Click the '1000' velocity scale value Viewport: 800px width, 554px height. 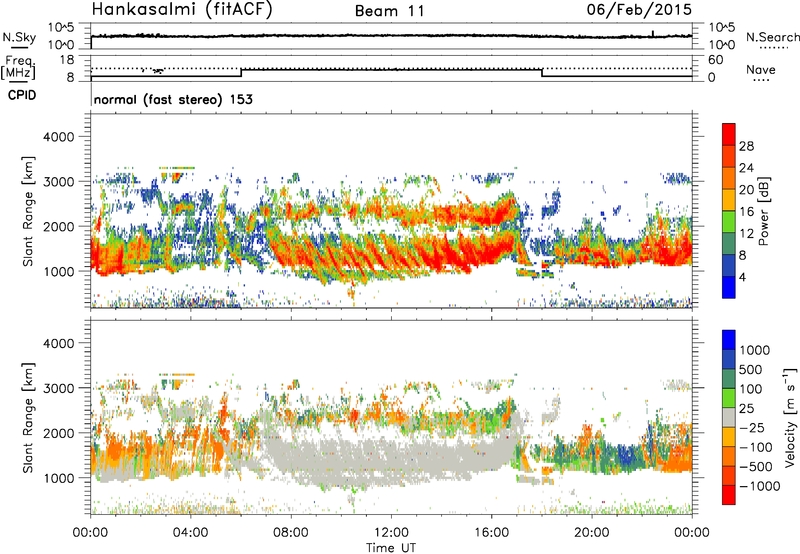[x=754, y=350]
